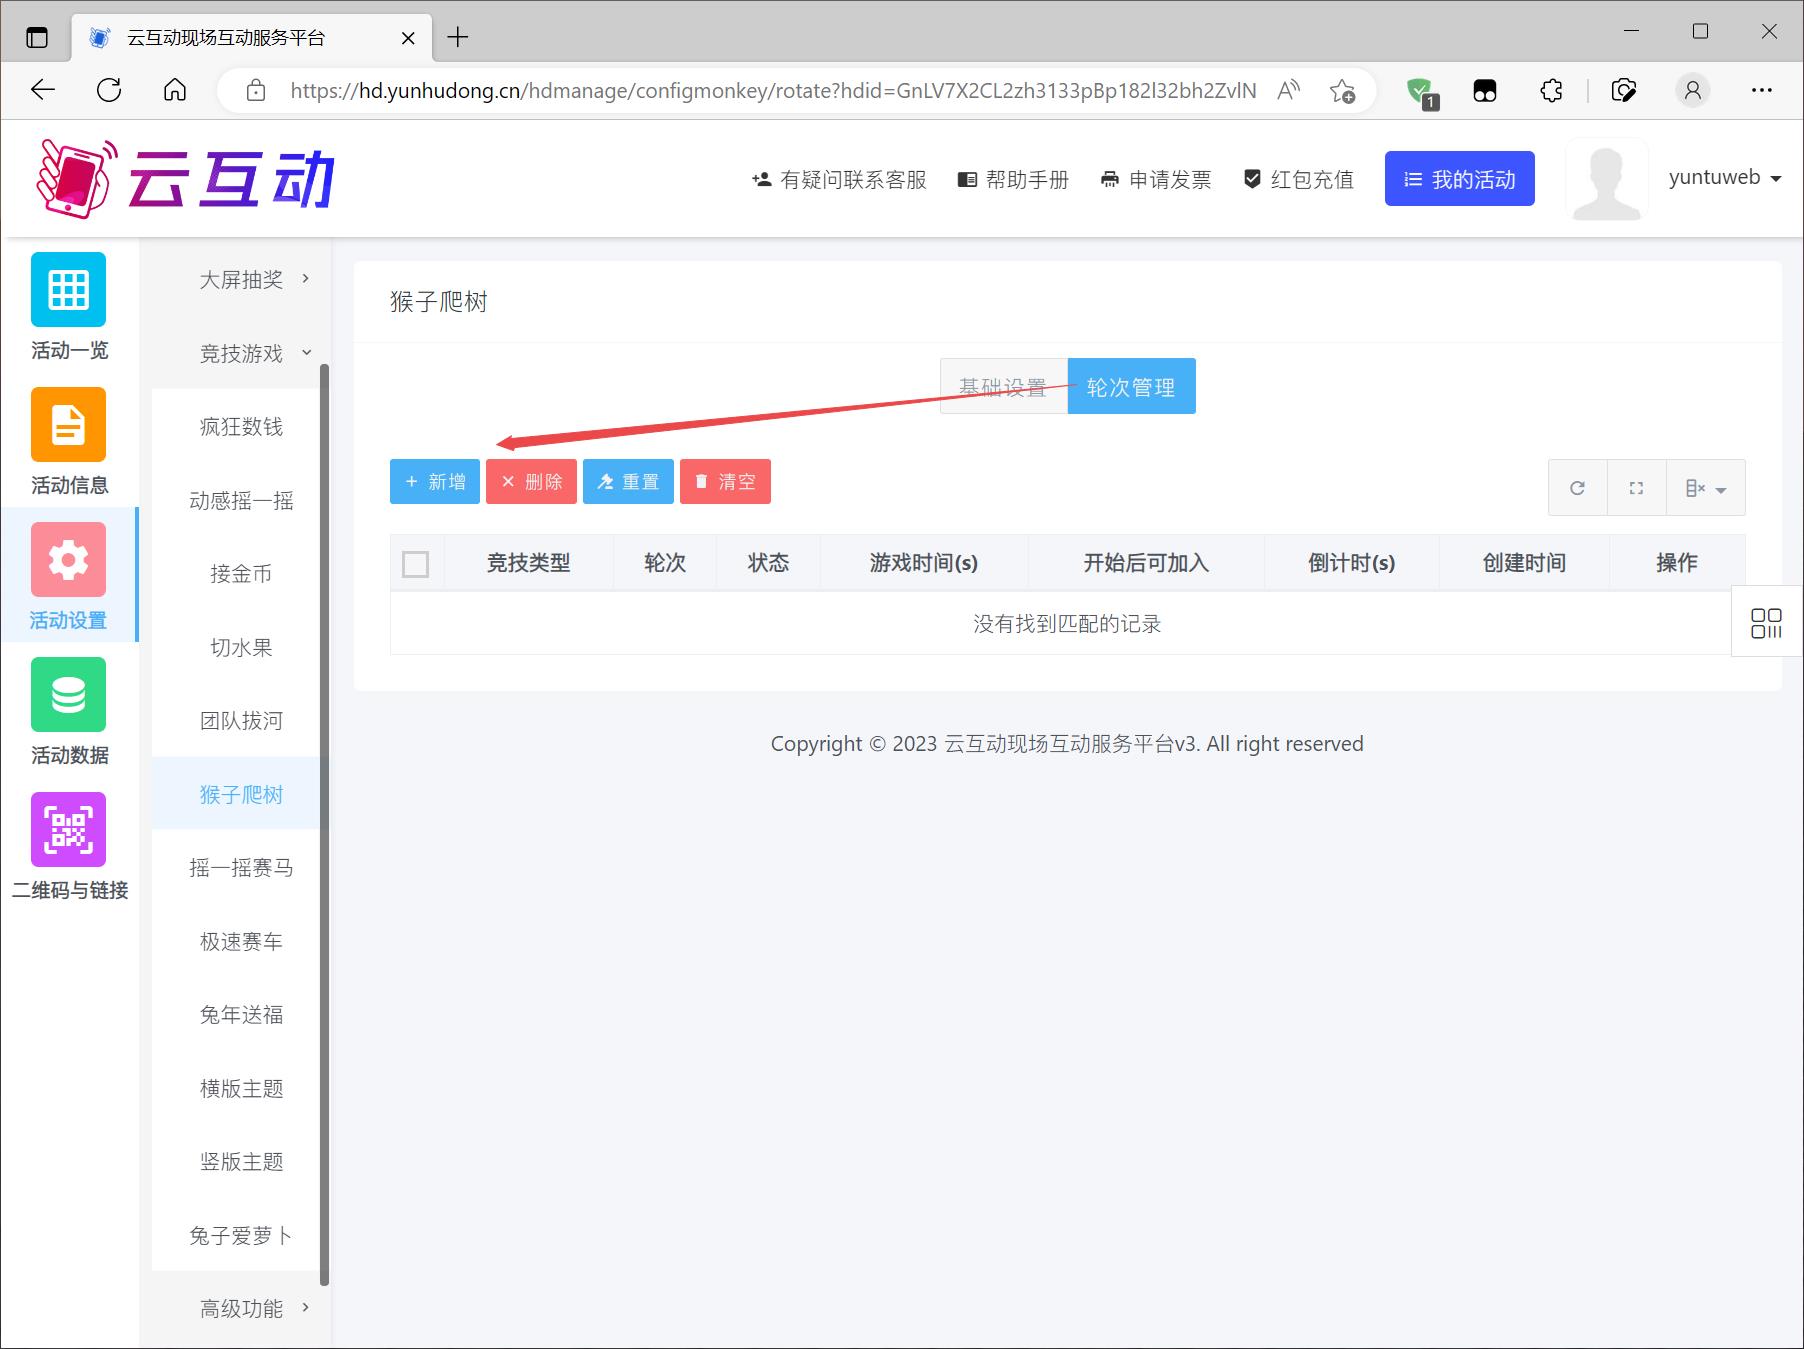Go to browser home page

tap(175, 90)
